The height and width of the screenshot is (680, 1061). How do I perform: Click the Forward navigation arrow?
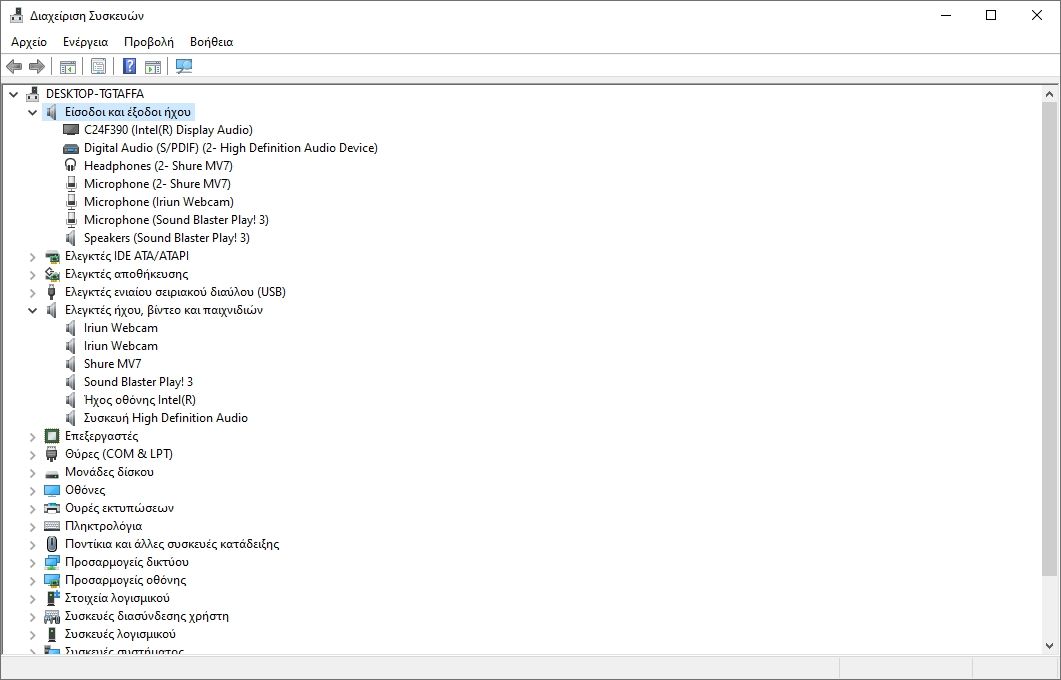pos(37,66)
